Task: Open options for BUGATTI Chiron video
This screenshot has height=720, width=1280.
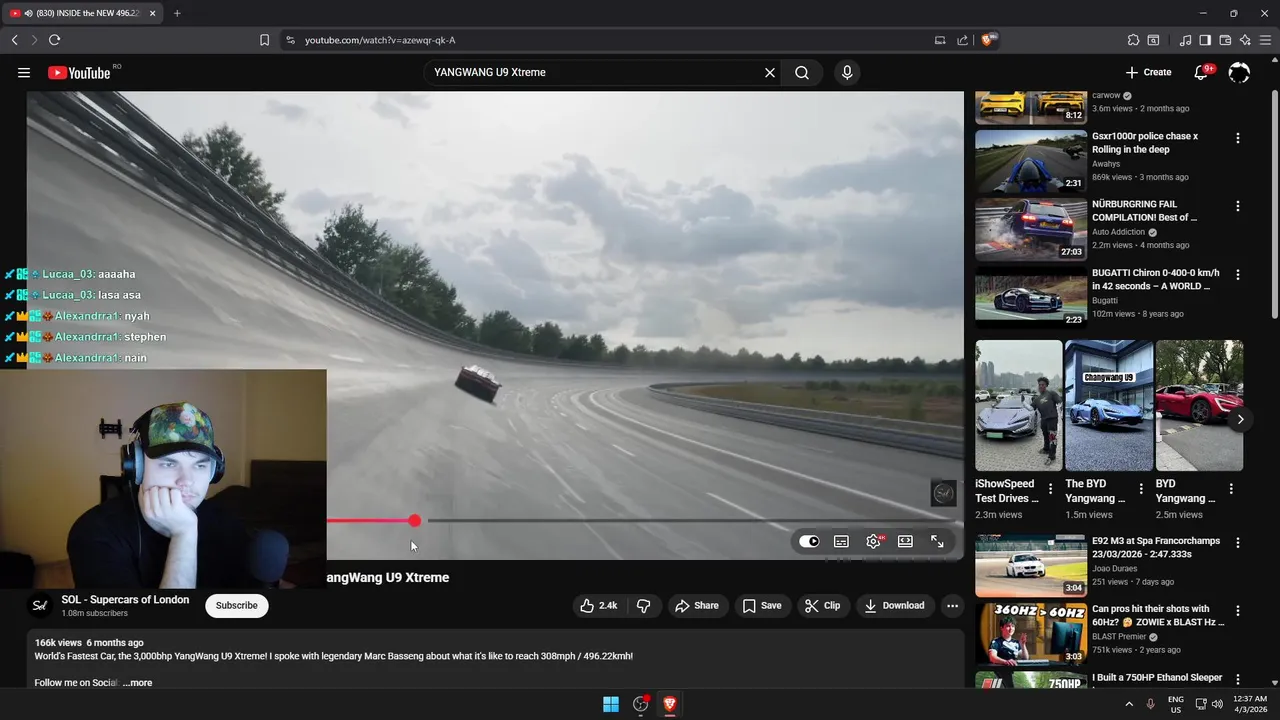Action: tap(1237, 274)
